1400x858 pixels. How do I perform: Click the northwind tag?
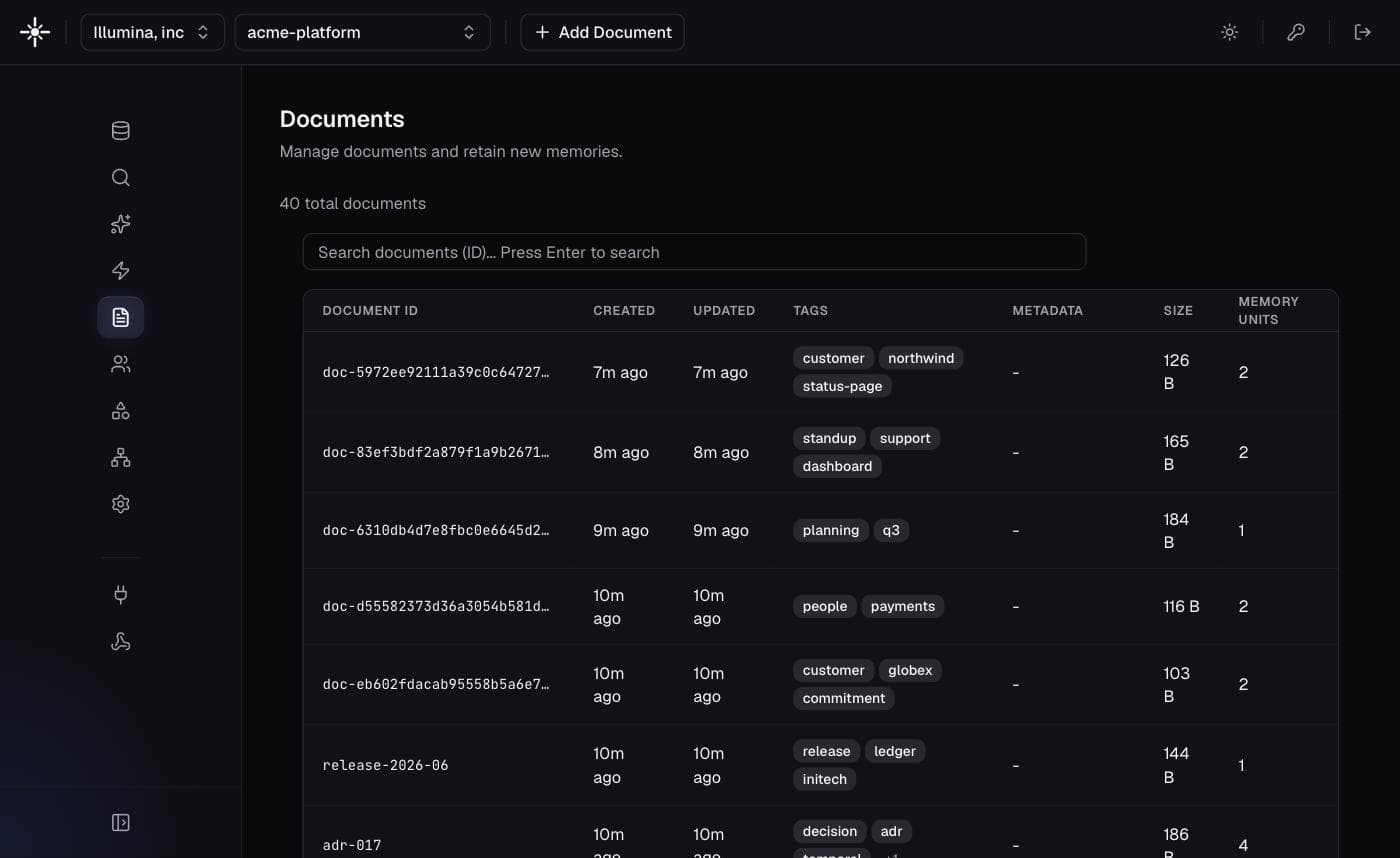(x=921, y=358)
